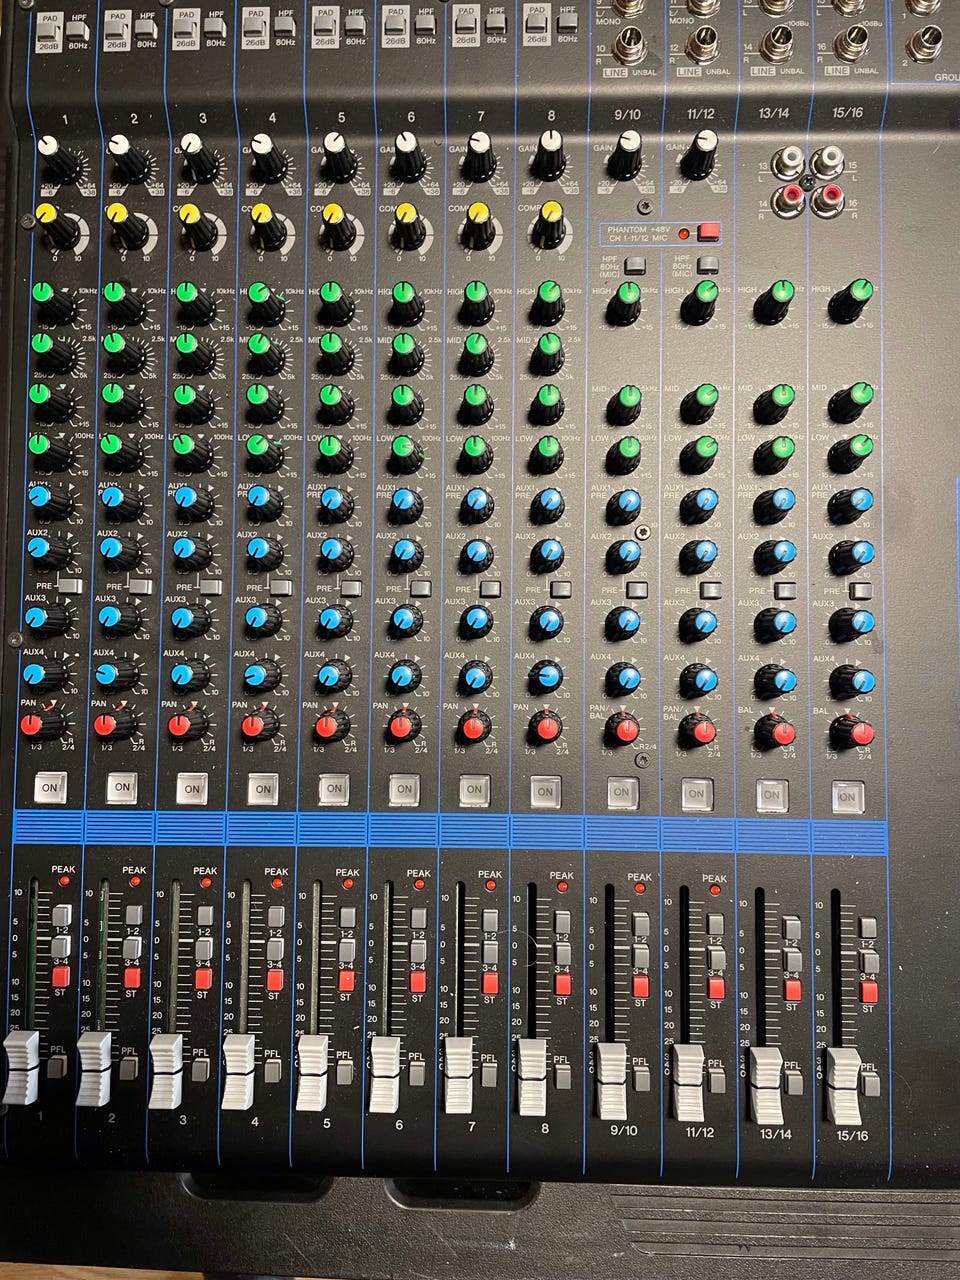960x1280 pixels.
Task: Toggle the PRE switch on channel 2
Action: coord(139,586)
